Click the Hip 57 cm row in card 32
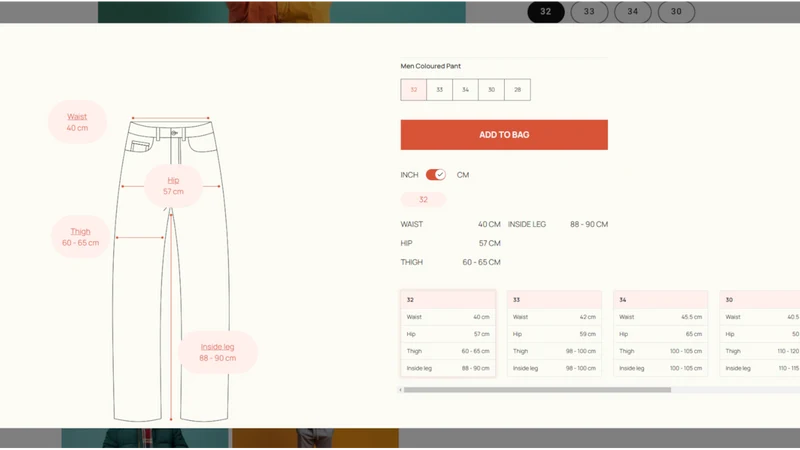Viewport: 800px width, 450px height. pos(448,334)
